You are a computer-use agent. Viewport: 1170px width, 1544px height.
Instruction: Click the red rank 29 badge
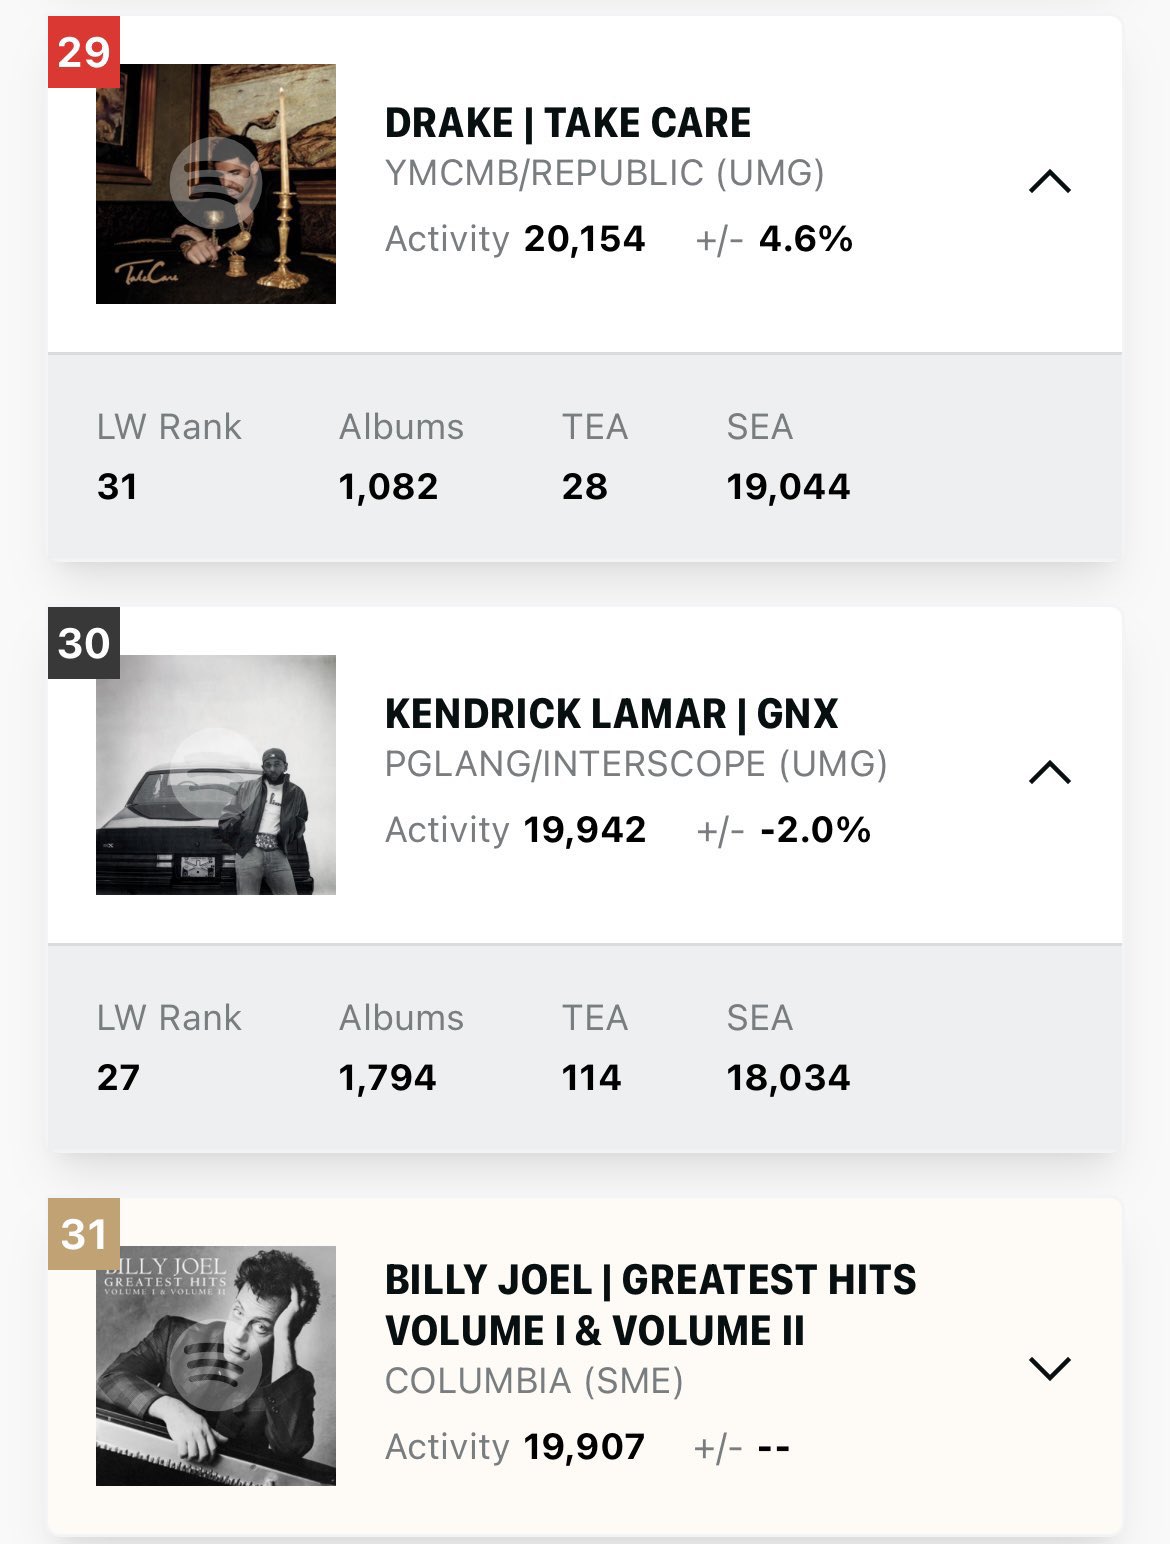[84, 52]
